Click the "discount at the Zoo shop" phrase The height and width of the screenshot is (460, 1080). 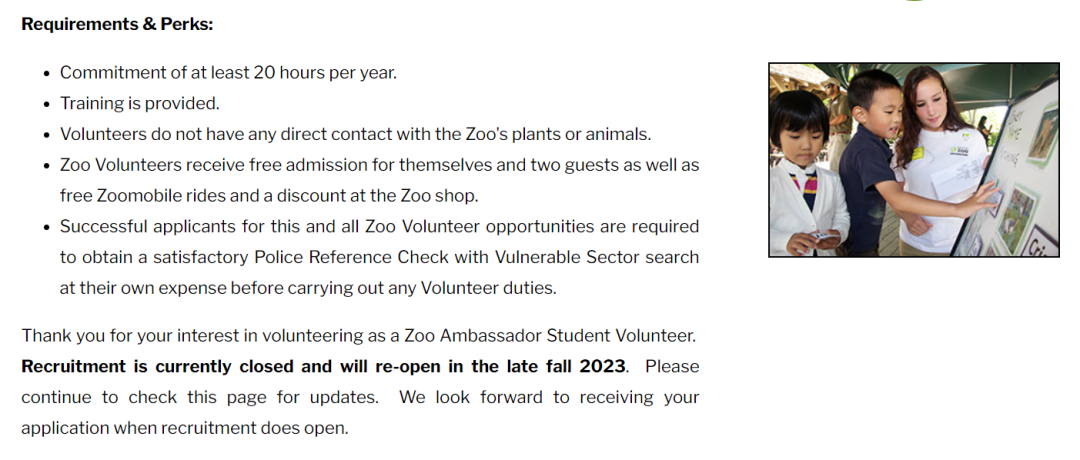coord(390,196)
